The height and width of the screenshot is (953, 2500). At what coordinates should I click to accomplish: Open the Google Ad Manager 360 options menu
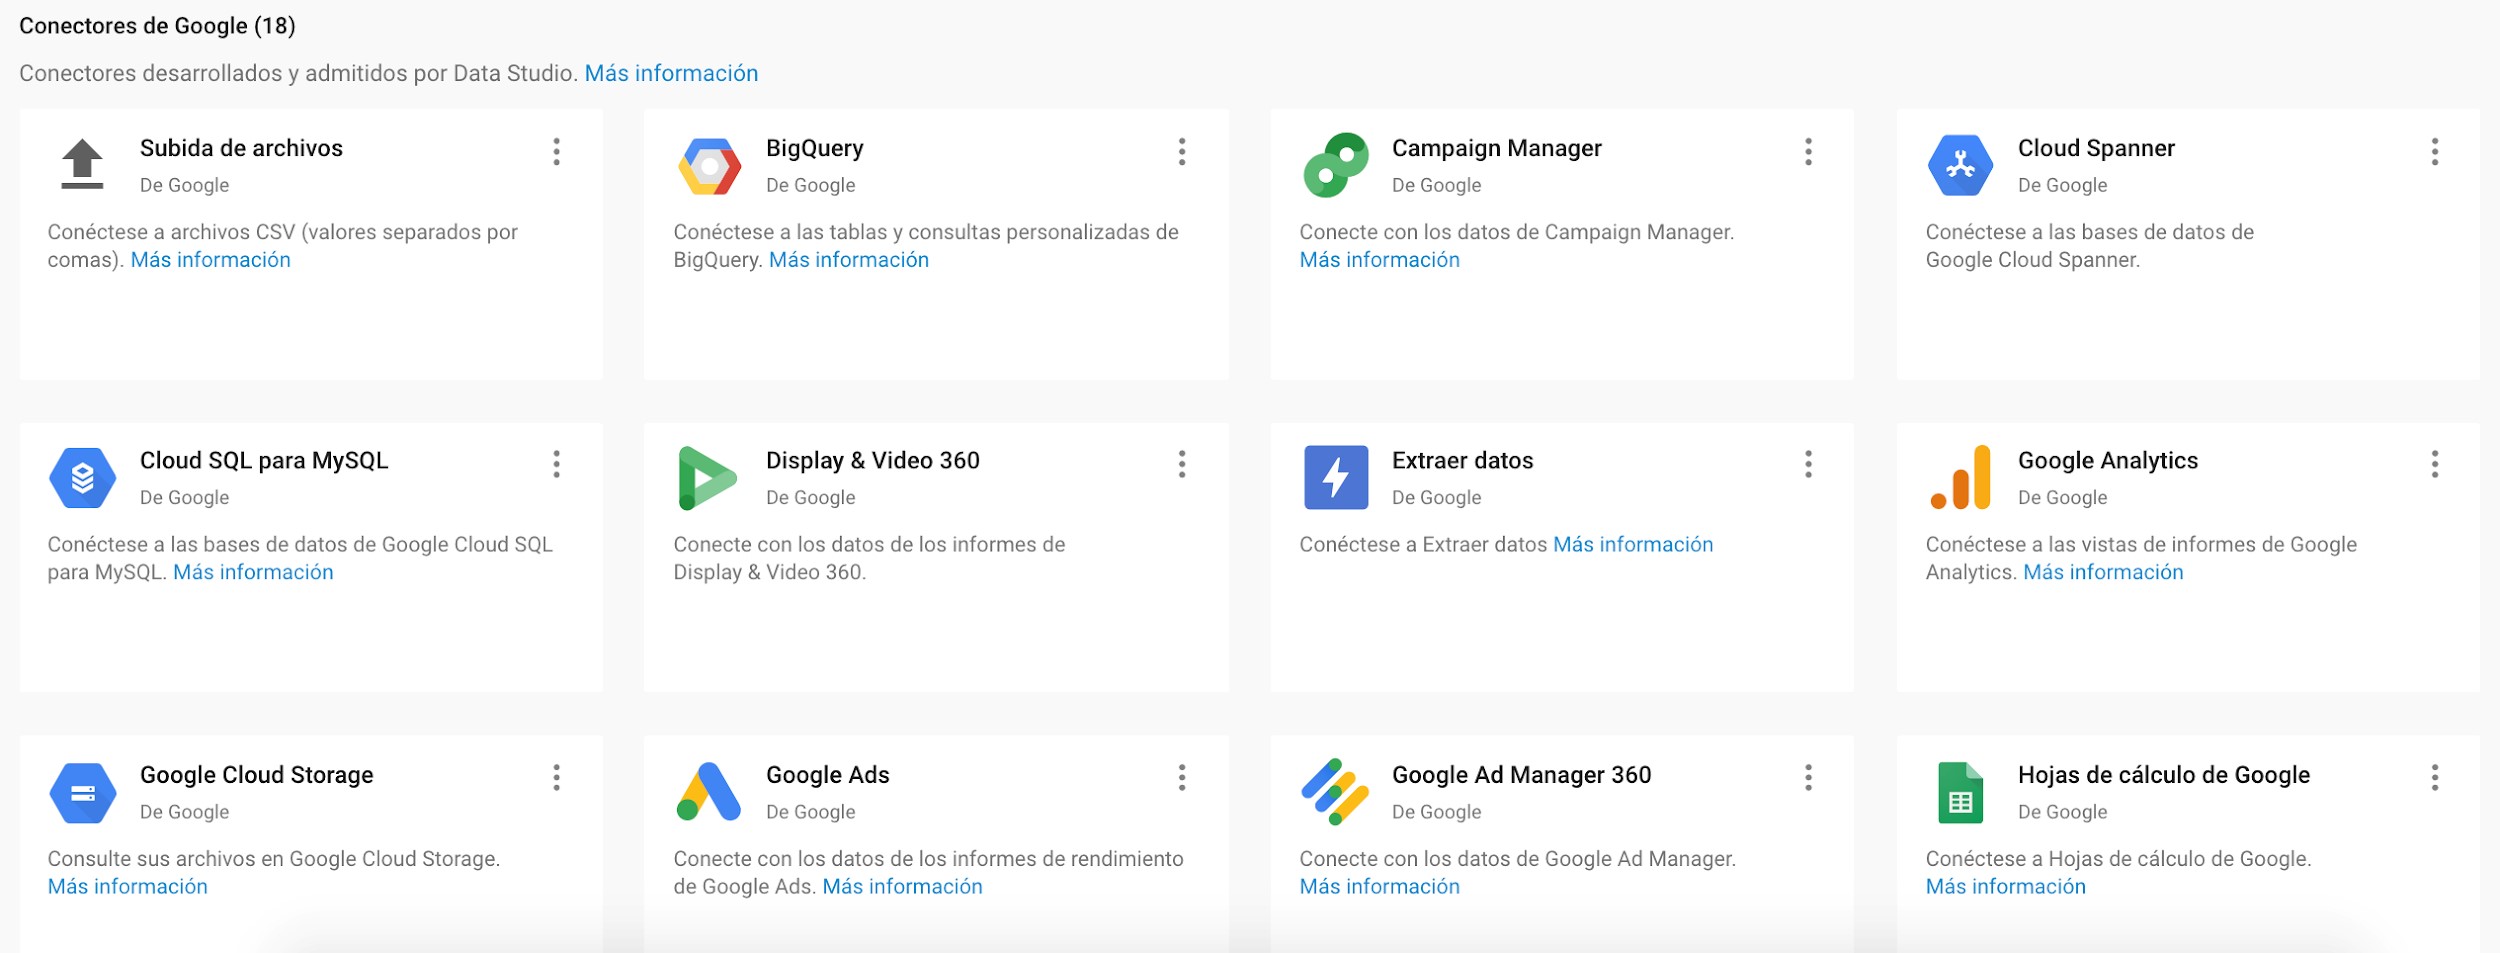(1808, 778)
